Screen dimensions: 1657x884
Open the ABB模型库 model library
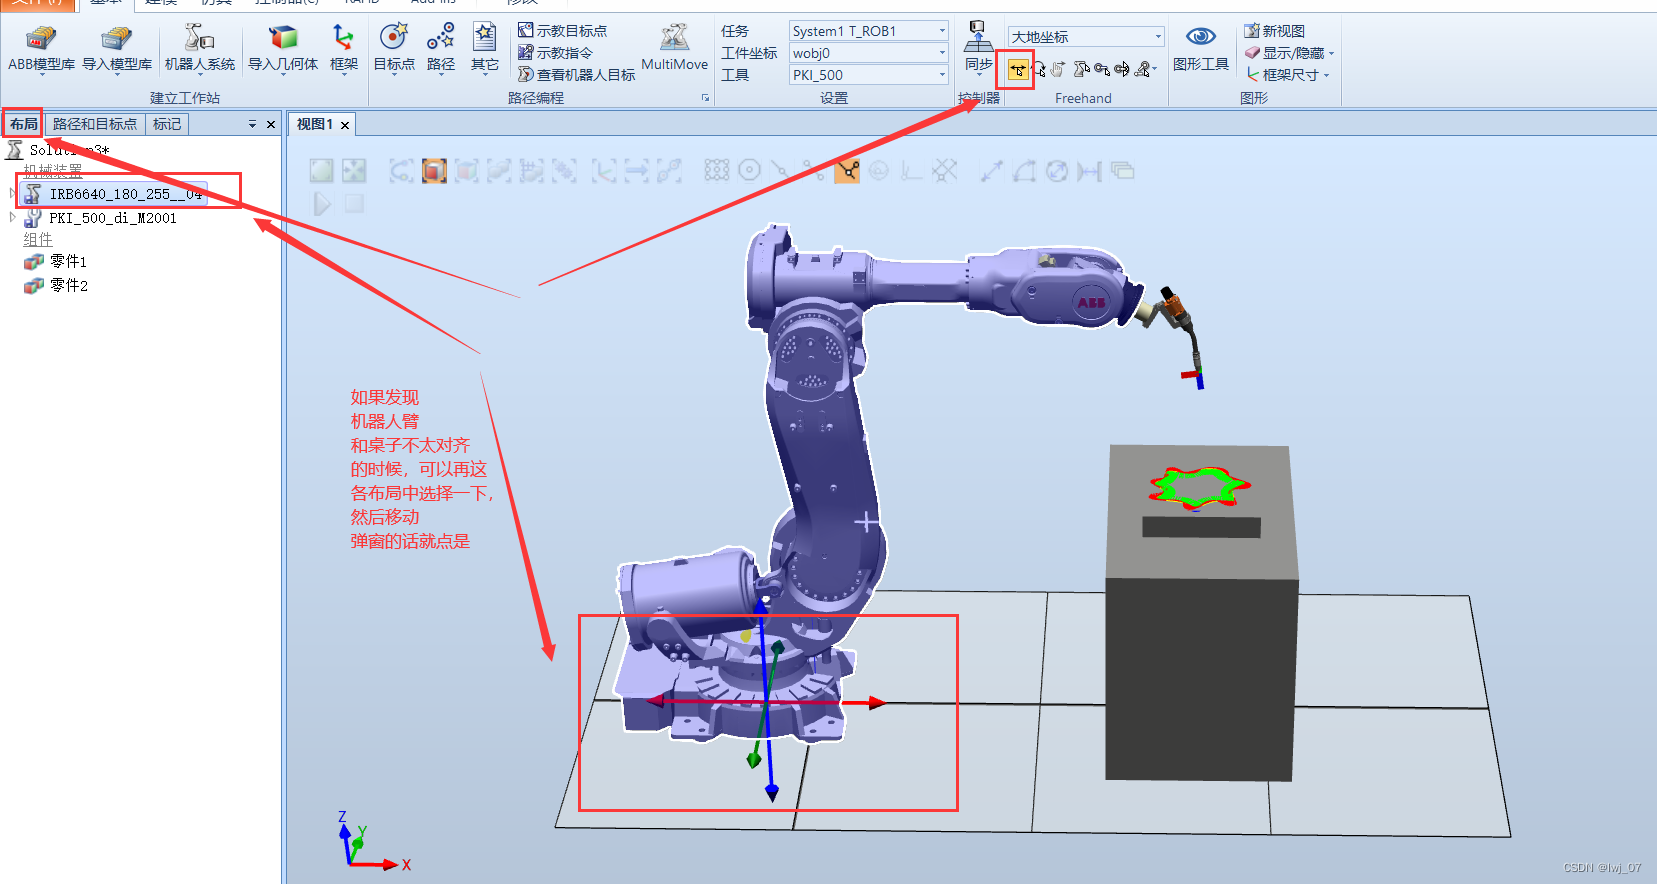coord(41,50)
